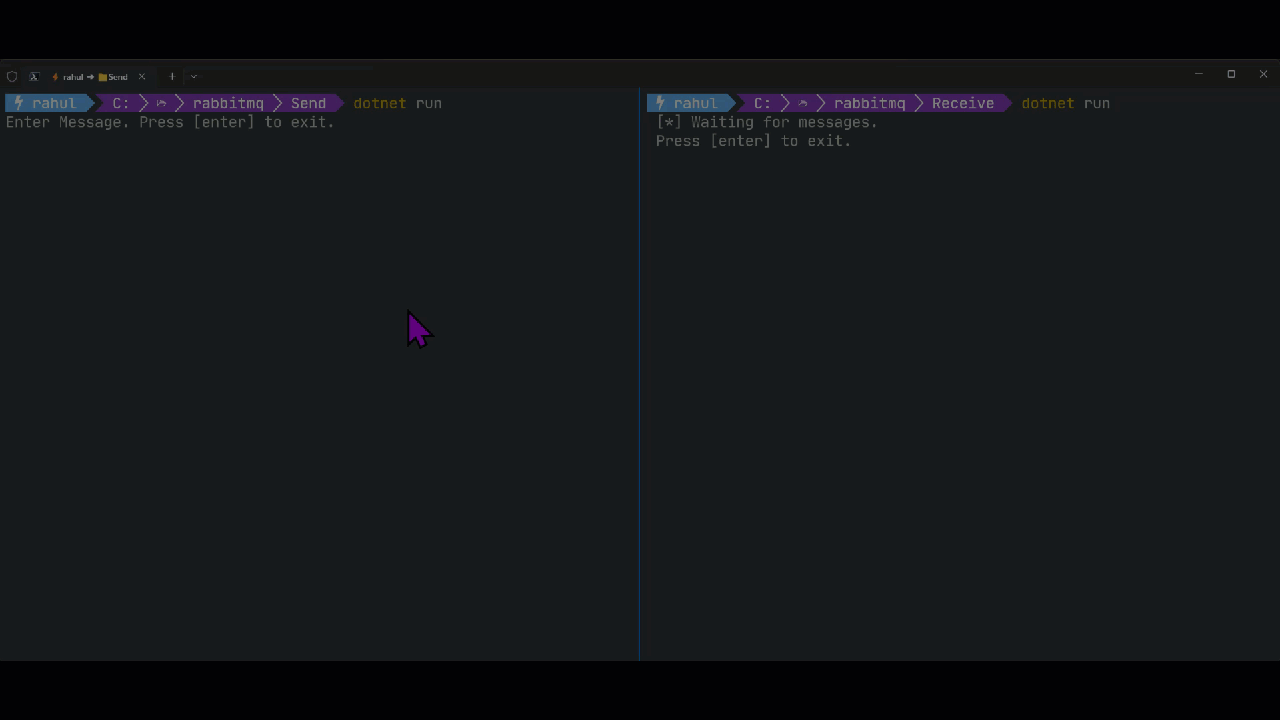Viewport: 1280px width, 720px height.
Task: Click the Enter Message prompt line
Action: (169, 122)
